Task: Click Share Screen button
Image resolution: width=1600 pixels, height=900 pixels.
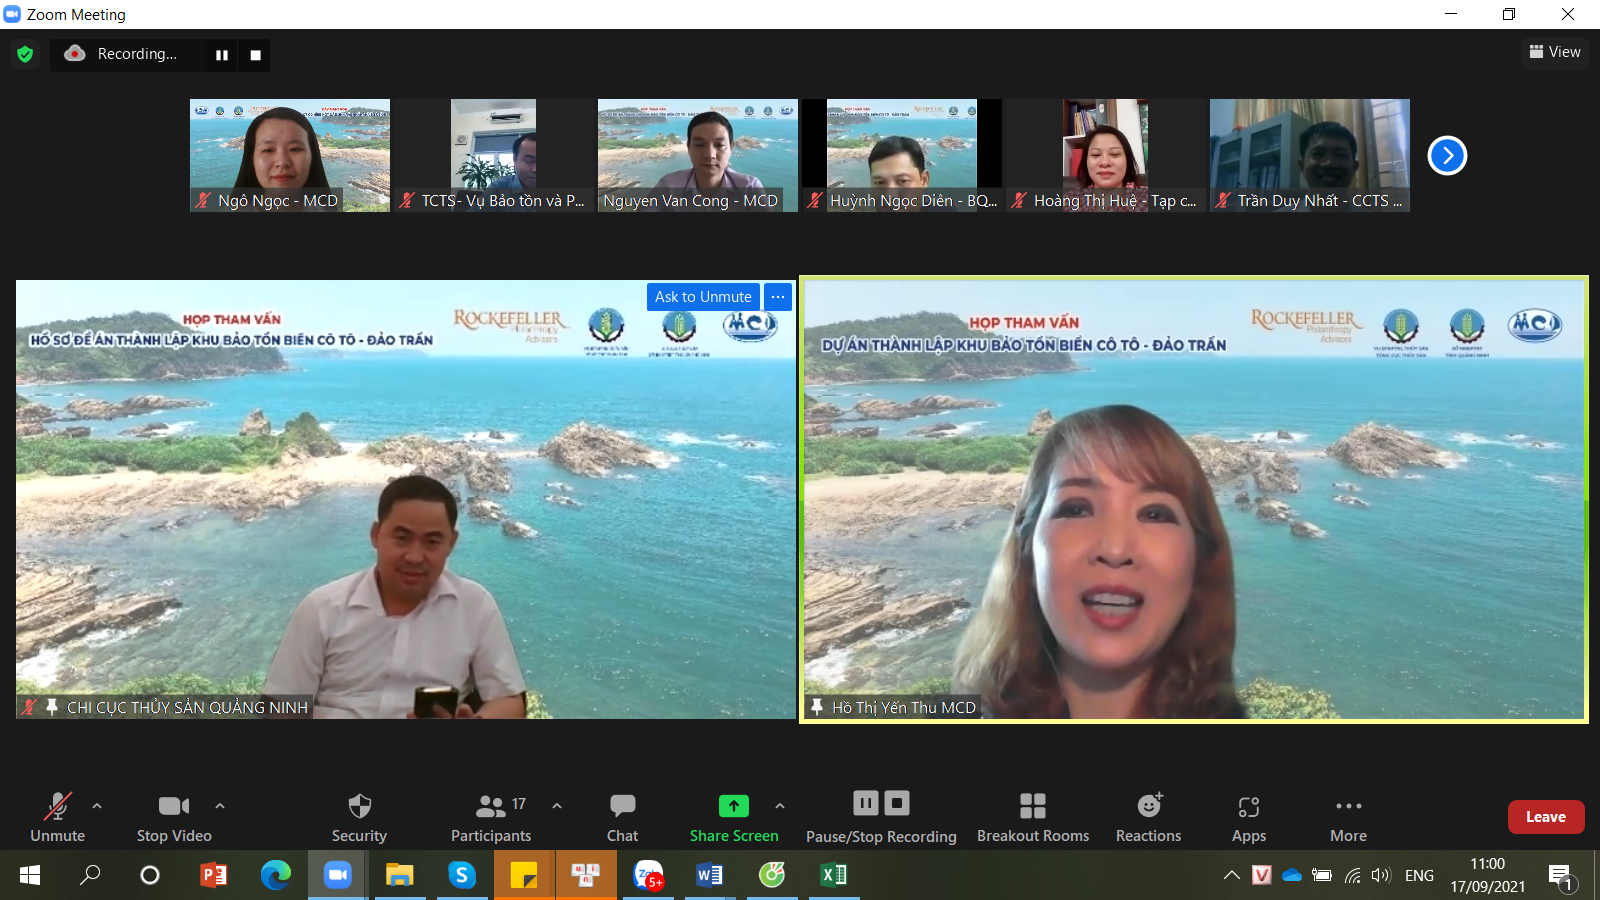Action: [x=733, y=816]
